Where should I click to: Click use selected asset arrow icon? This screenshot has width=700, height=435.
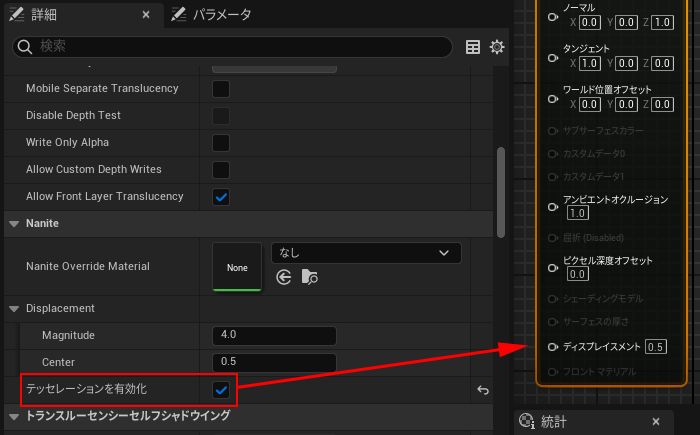(284, 277)
